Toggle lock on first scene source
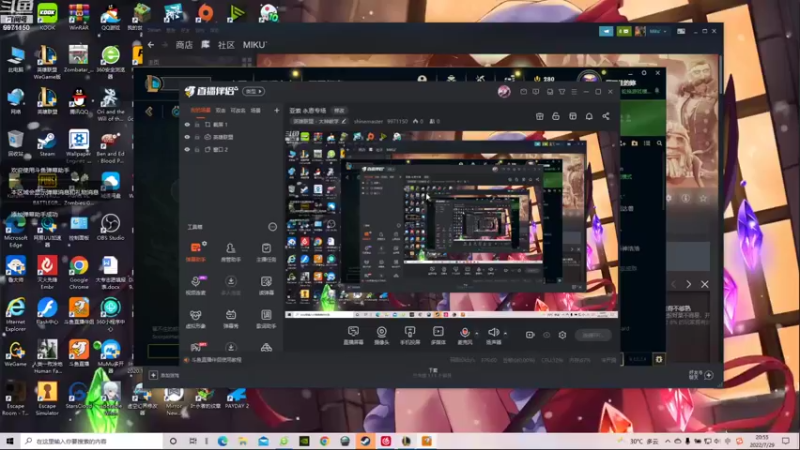This screenshot has width=800, height=450. (197, 124)
